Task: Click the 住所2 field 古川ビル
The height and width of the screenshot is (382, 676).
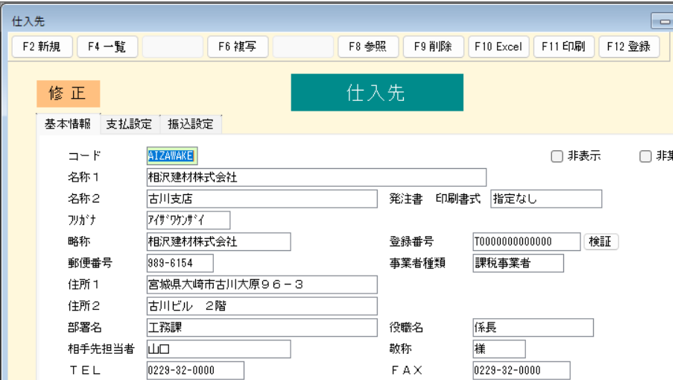Action: 262,306
